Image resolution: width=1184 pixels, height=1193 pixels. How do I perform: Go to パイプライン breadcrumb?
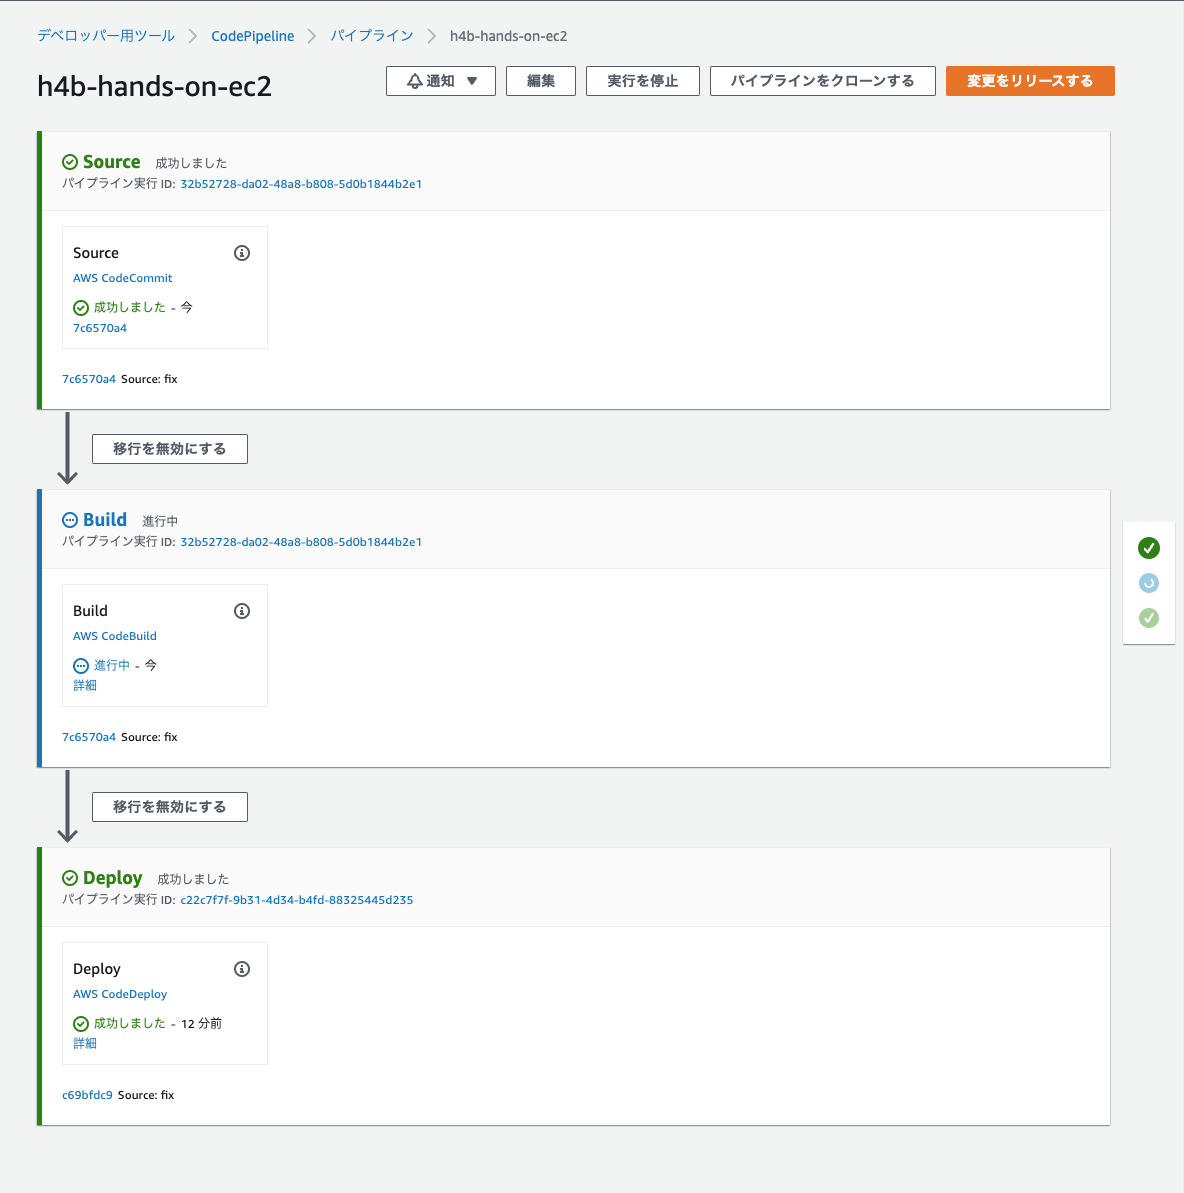pos(372,36)
